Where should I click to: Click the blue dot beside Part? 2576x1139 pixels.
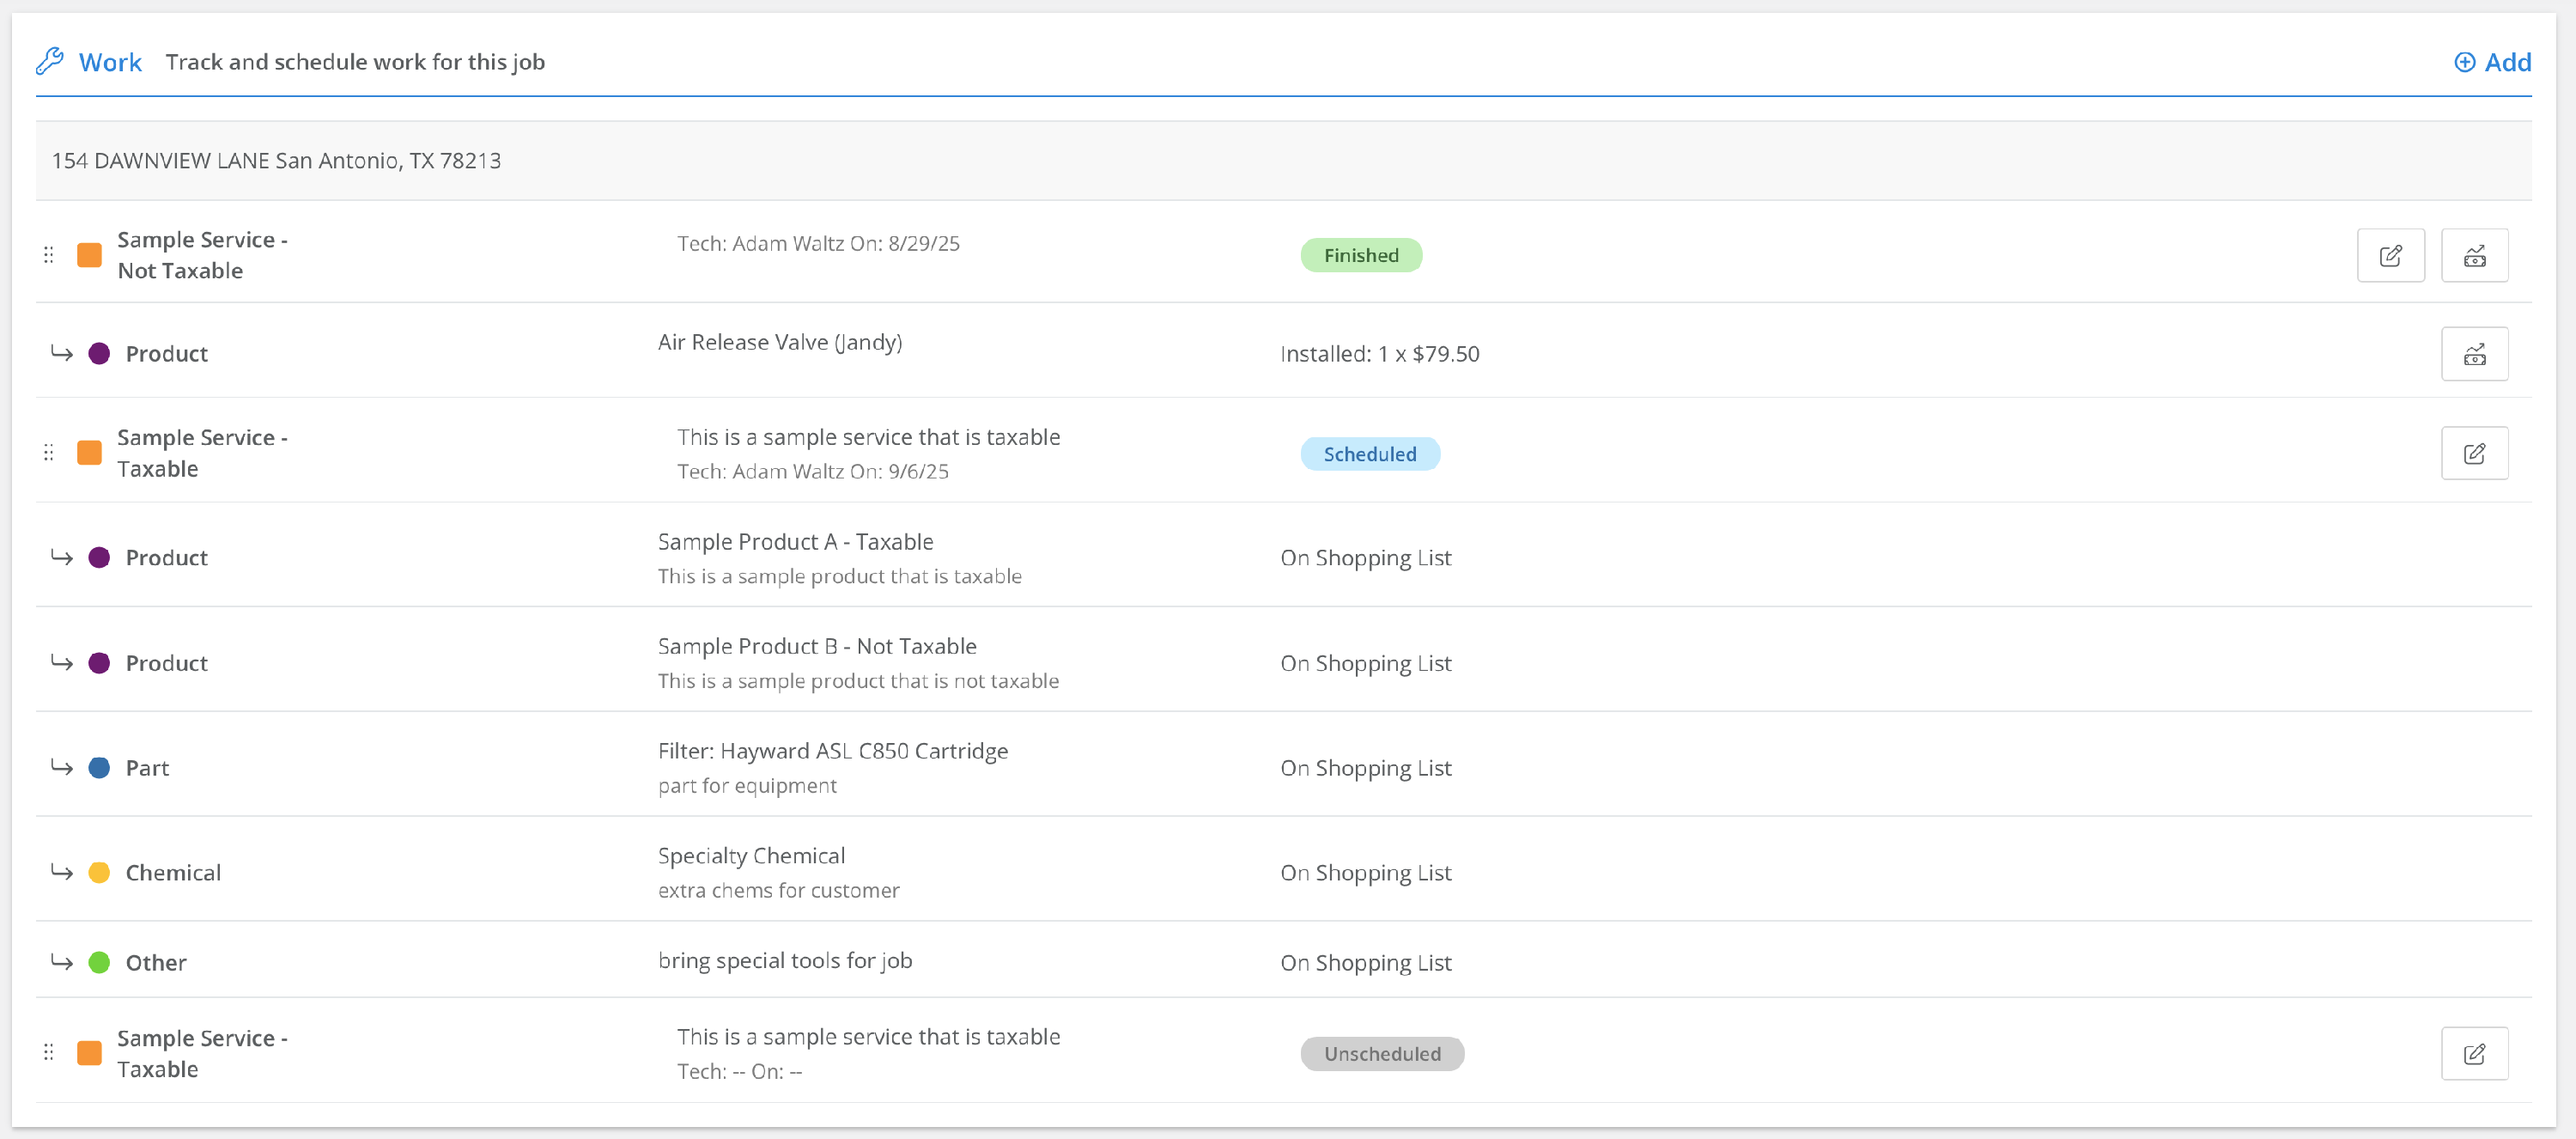pyautogui.click(x=99, y=768)
